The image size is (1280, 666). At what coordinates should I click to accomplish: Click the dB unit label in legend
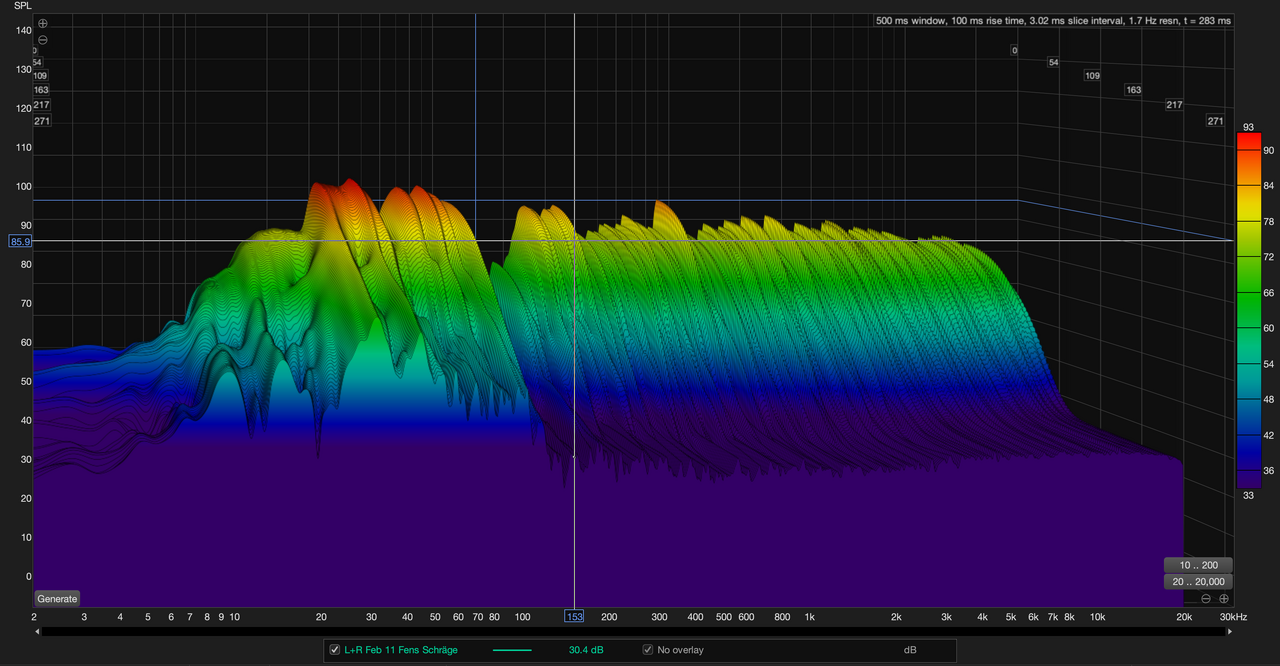[x=910, y=650]
